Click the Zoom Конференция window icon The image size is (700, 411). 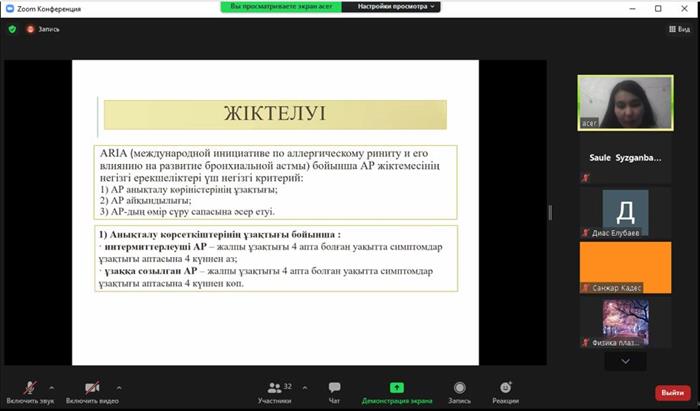9,8
